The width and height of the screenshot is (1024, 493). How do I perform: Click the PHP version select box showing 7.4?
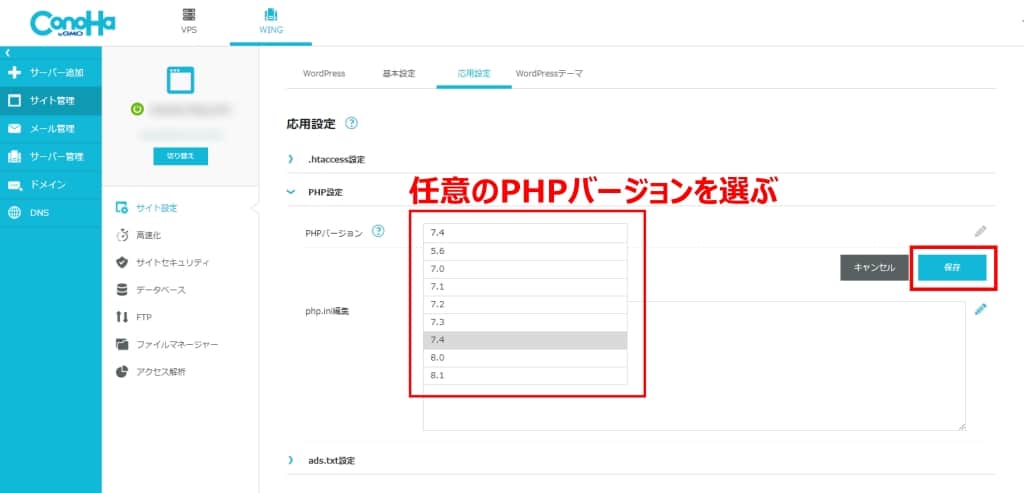(525, 233)
